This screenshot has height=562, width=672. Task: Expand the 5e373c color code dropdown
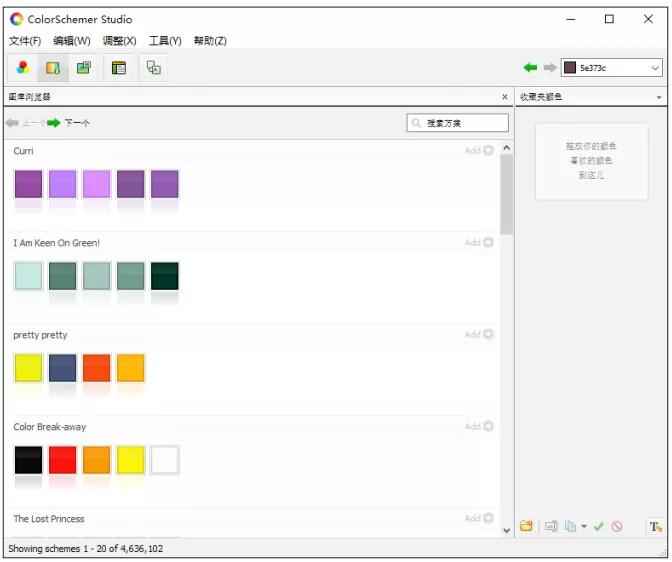(x=655, y=68)
